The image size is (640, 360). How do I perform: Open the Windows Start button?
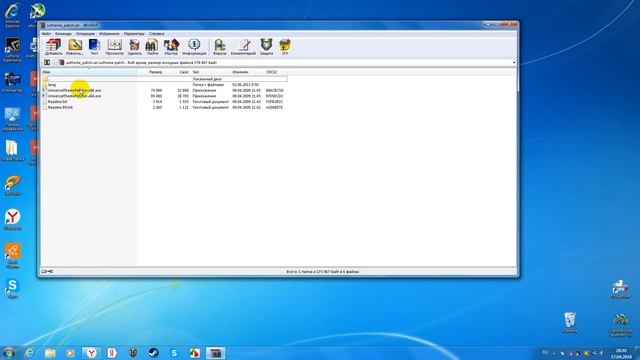point(9,353)
